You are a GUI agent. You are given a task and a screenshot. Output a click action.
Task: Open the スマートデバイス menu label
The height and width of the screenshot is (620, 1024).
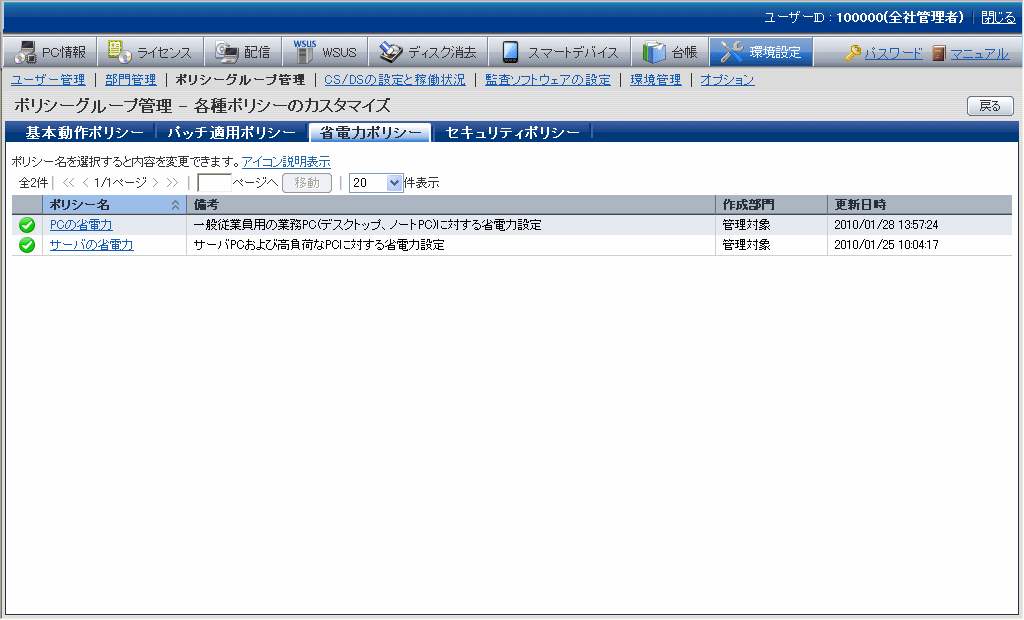coord(573,52)
